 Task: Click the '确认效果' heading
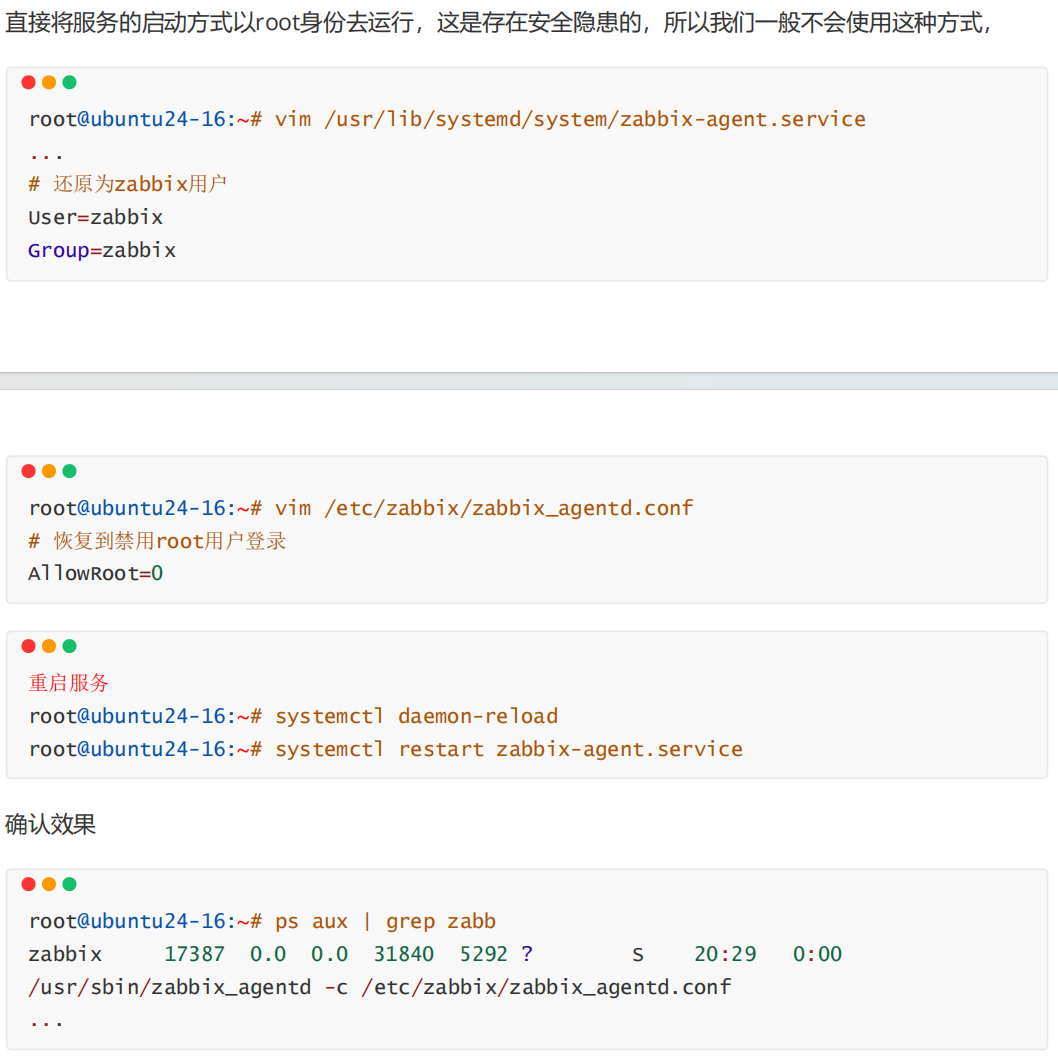[x=51, y=825]
